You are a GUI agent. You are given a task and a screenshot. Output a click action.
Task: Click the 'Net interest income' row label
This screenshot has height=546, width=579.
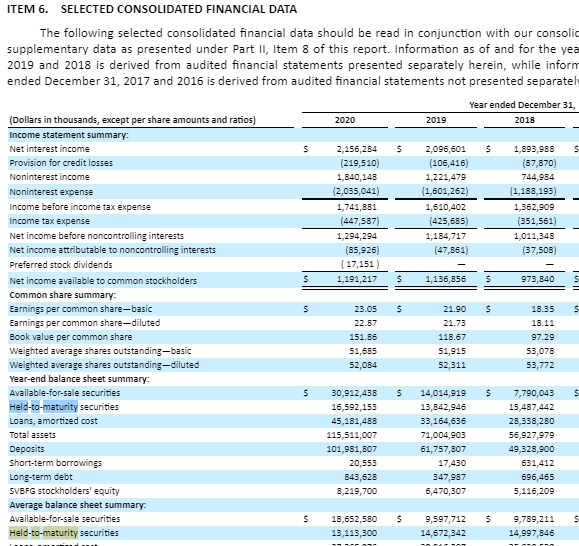pyautogui.click(x=49, y=149)
